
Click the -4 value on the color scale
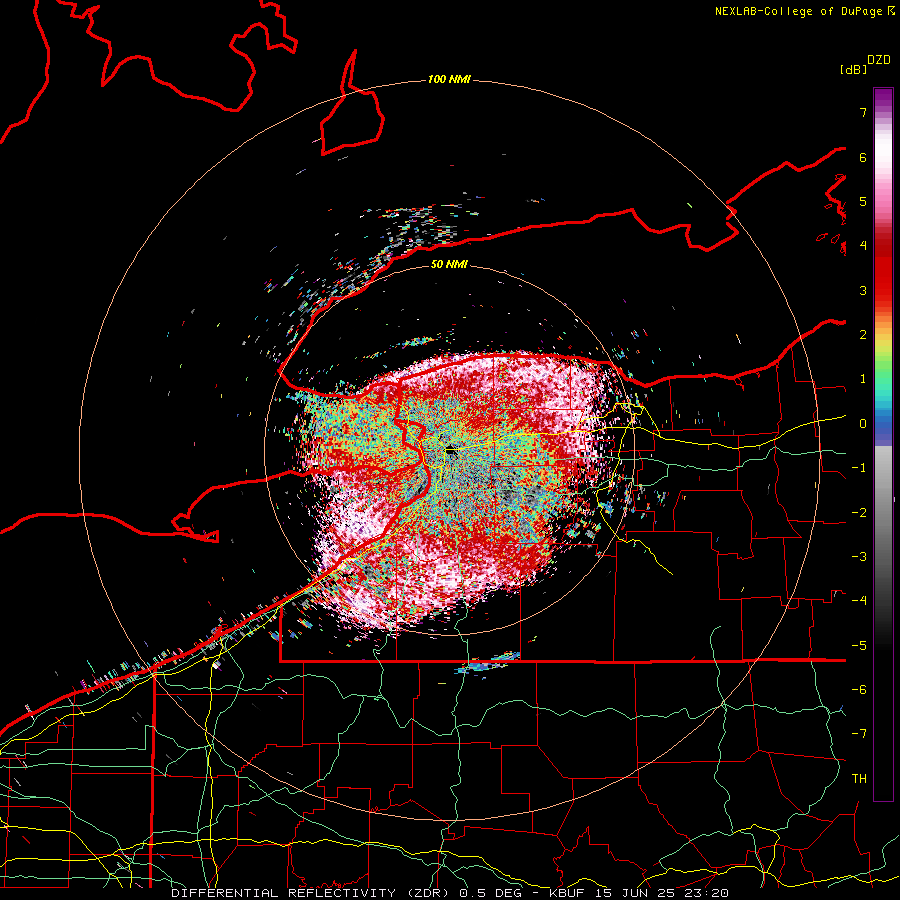click(859, 601)
